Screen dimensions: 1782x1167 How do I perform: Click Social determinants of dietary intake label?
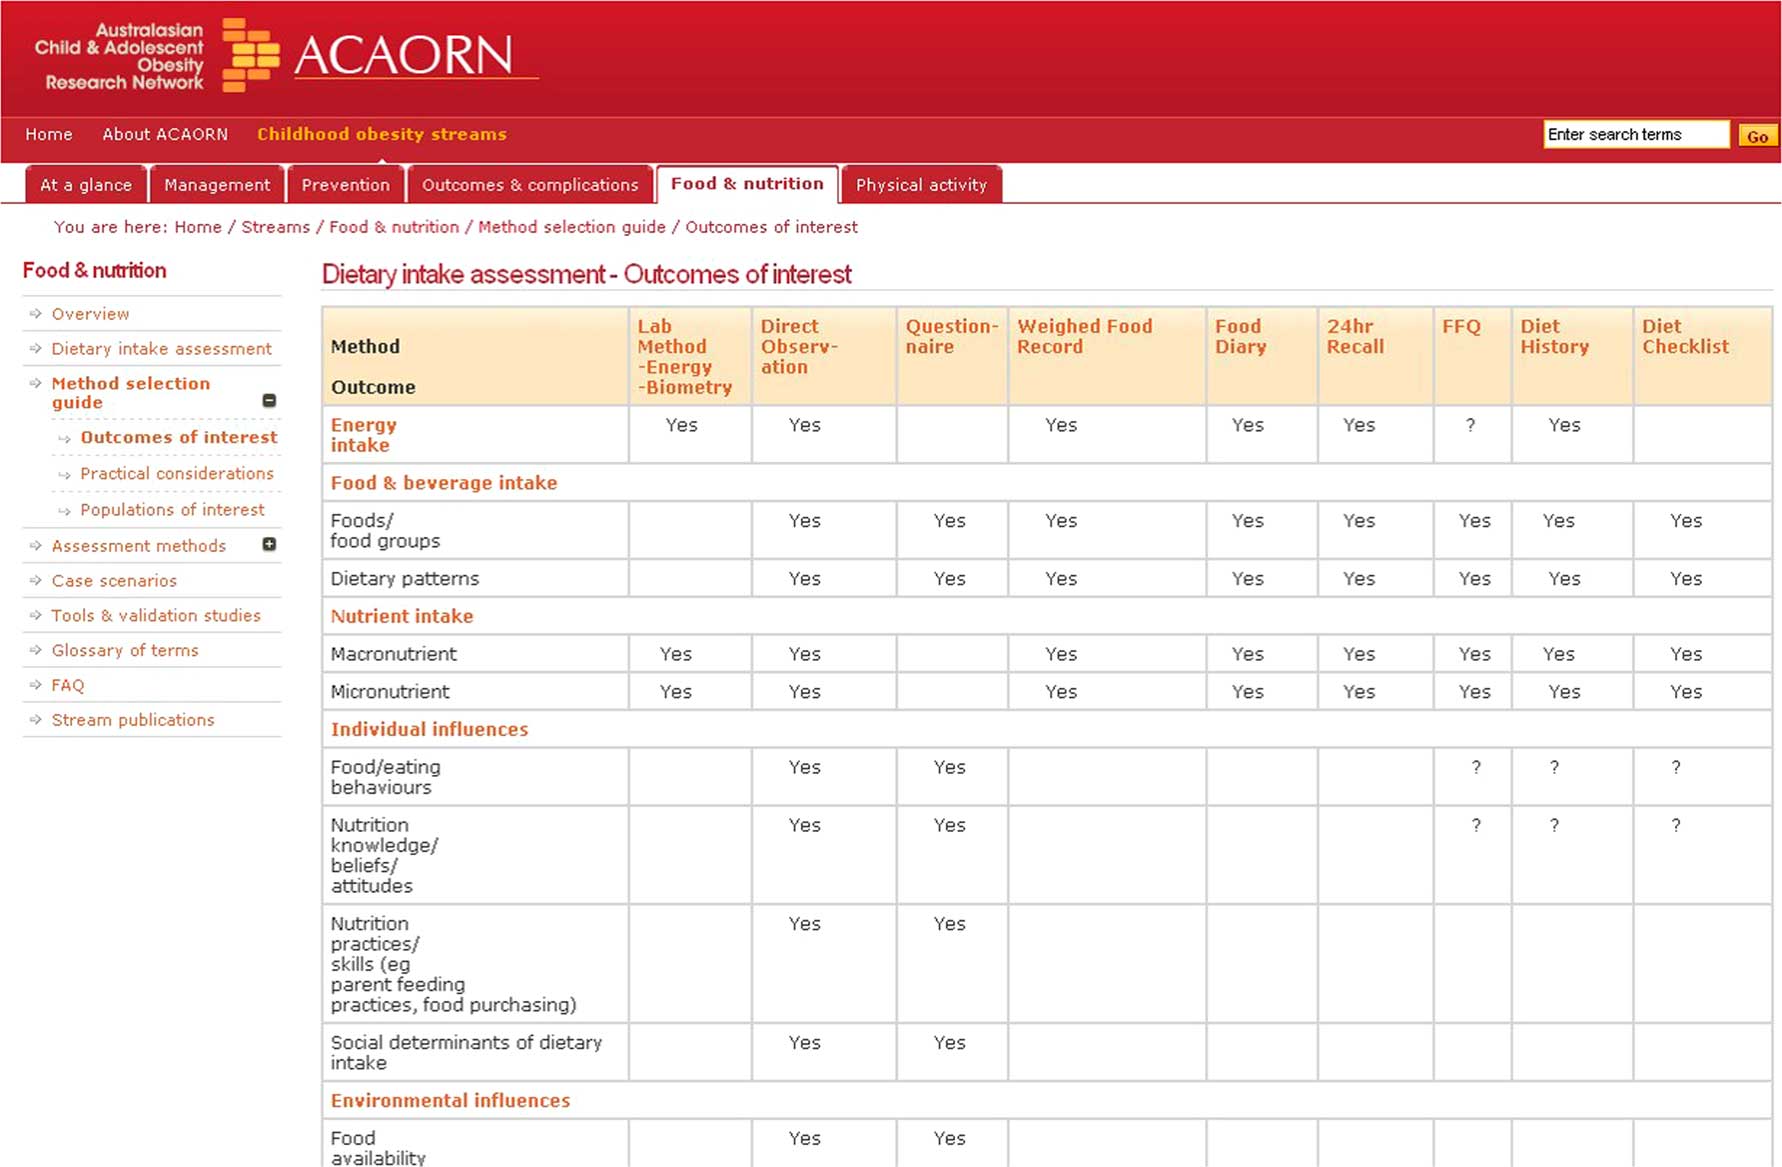(466, 1052)
